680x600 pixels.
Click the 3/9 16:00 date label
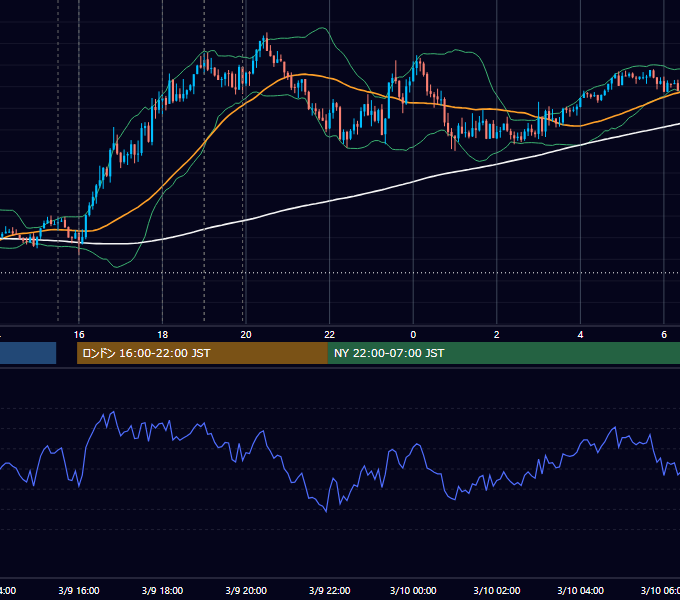click(x=79, y=590)
